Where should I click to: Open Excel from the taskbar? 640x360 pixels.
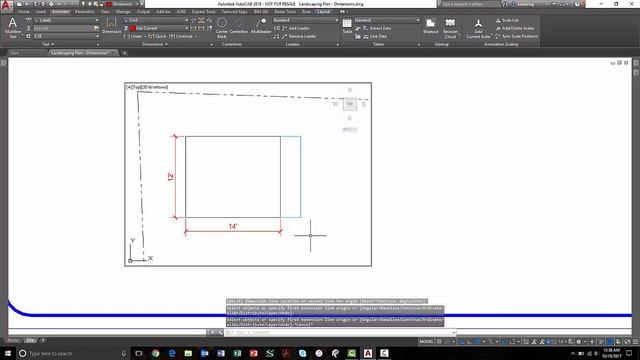click(237, 353)
